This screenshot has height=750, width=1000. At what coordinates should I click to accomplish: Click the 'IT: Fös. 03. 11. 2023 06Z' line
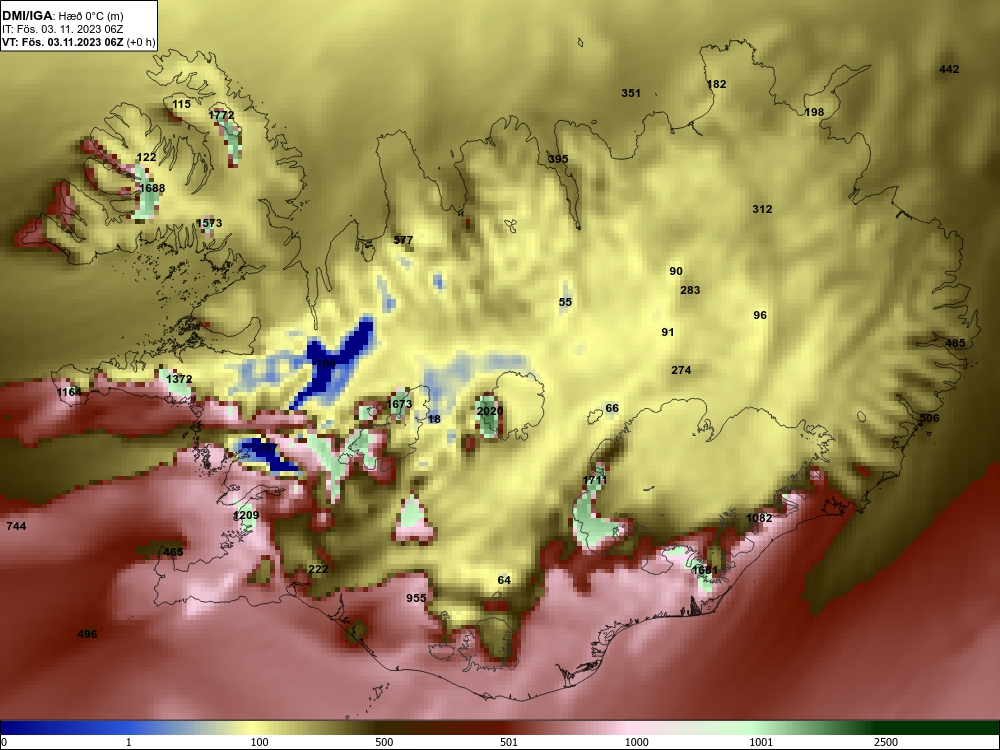(x=62, y=29)
